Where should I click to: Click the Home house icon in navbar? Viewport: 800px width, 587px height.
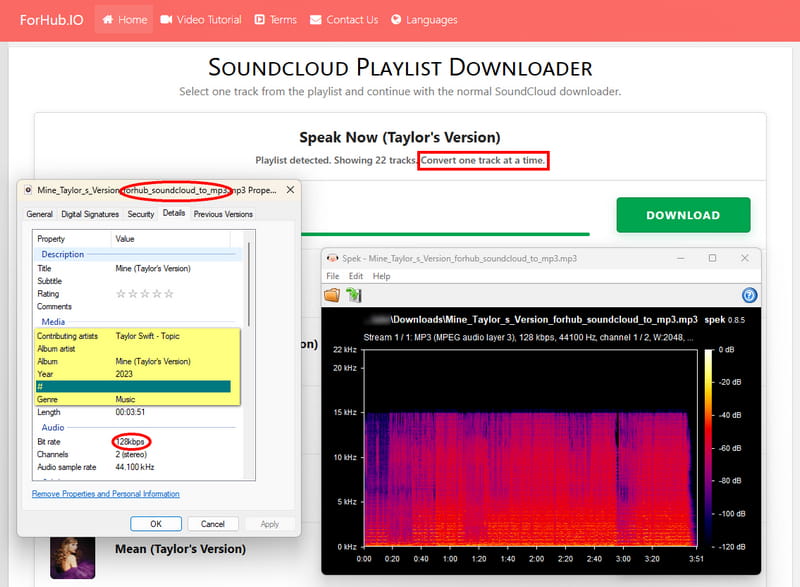coord(108,19)
